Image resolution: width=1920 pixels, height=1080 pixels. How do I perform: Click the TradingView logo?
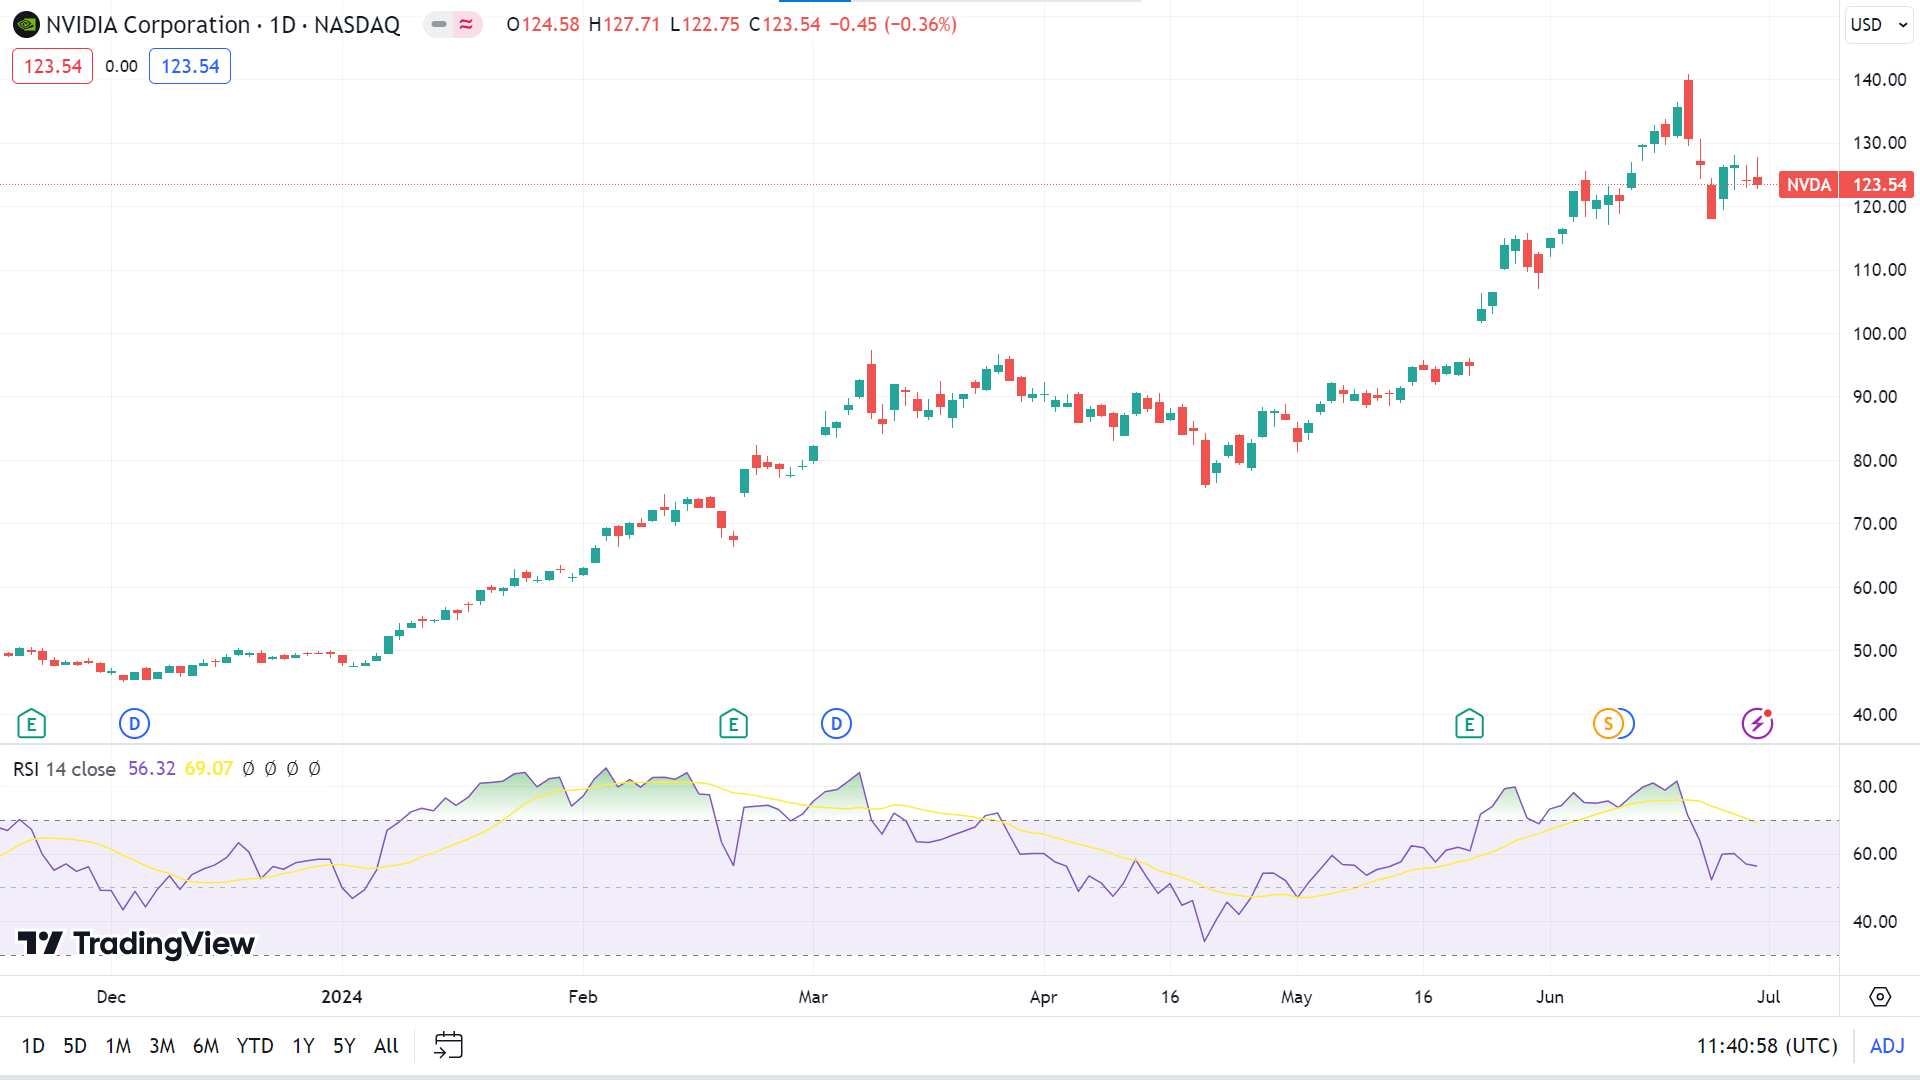point(136,943)
